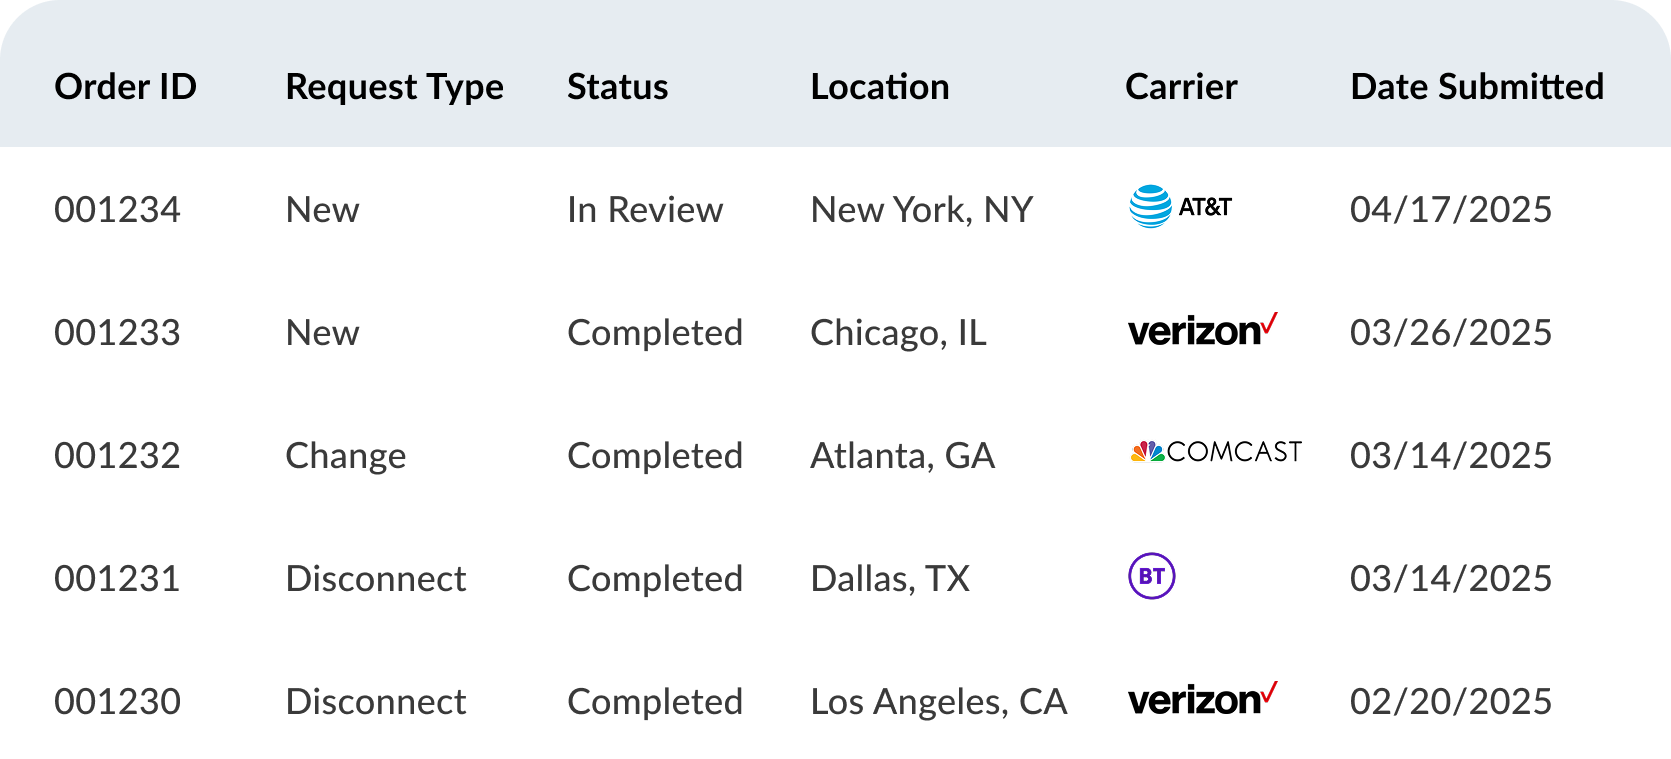The height and width of the screenshot is (759, 1671).
Task: Click the BT carrier logo
Action: 1152,576
